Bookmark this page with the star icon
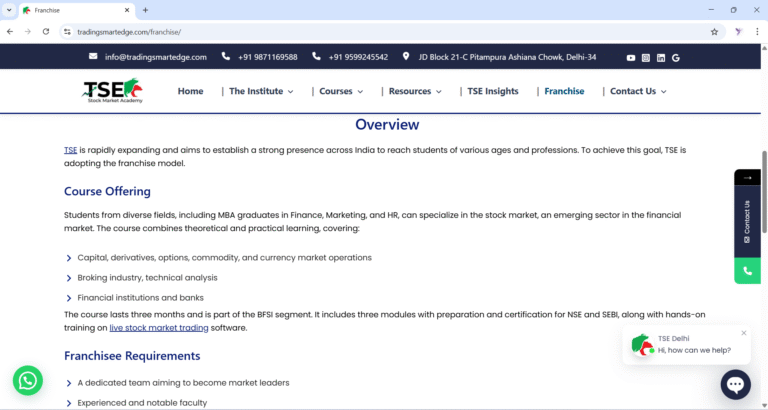Image resolution: width=768 pixels, height=410 pixels. pyautogui.click(x=714, y=31)
